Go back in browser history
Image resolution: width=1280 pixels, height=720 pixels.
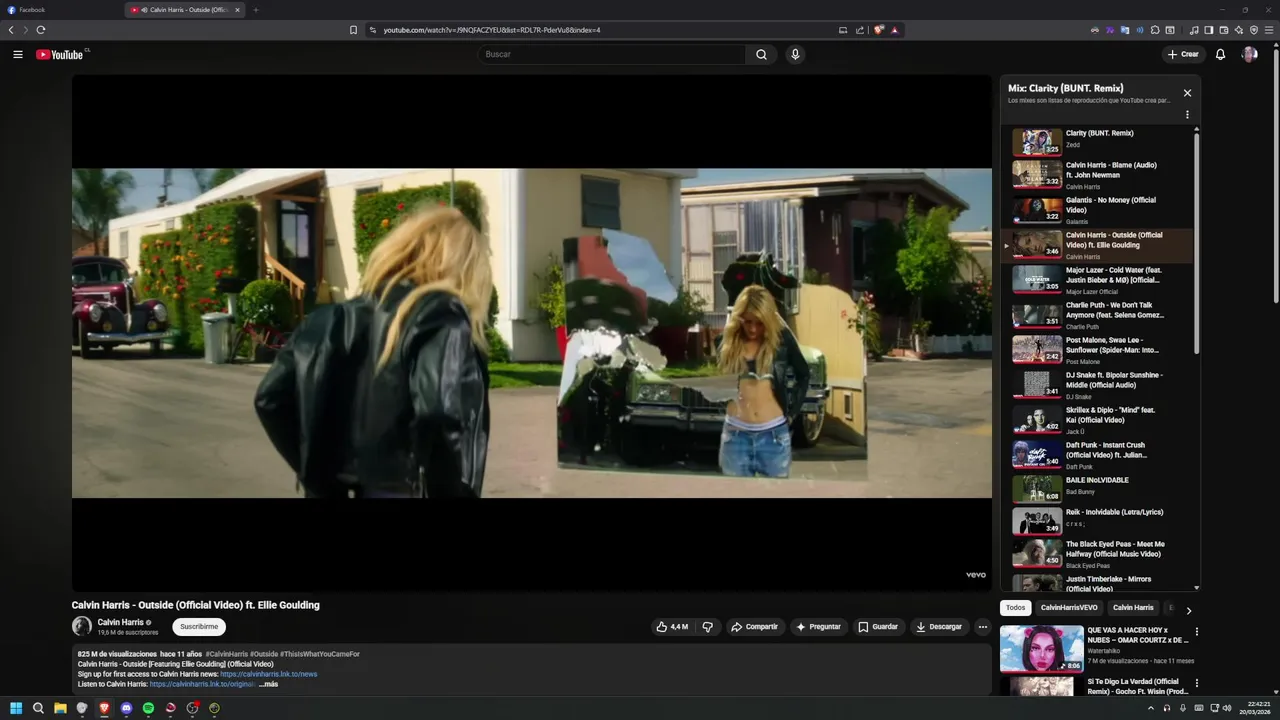(11, 30)
